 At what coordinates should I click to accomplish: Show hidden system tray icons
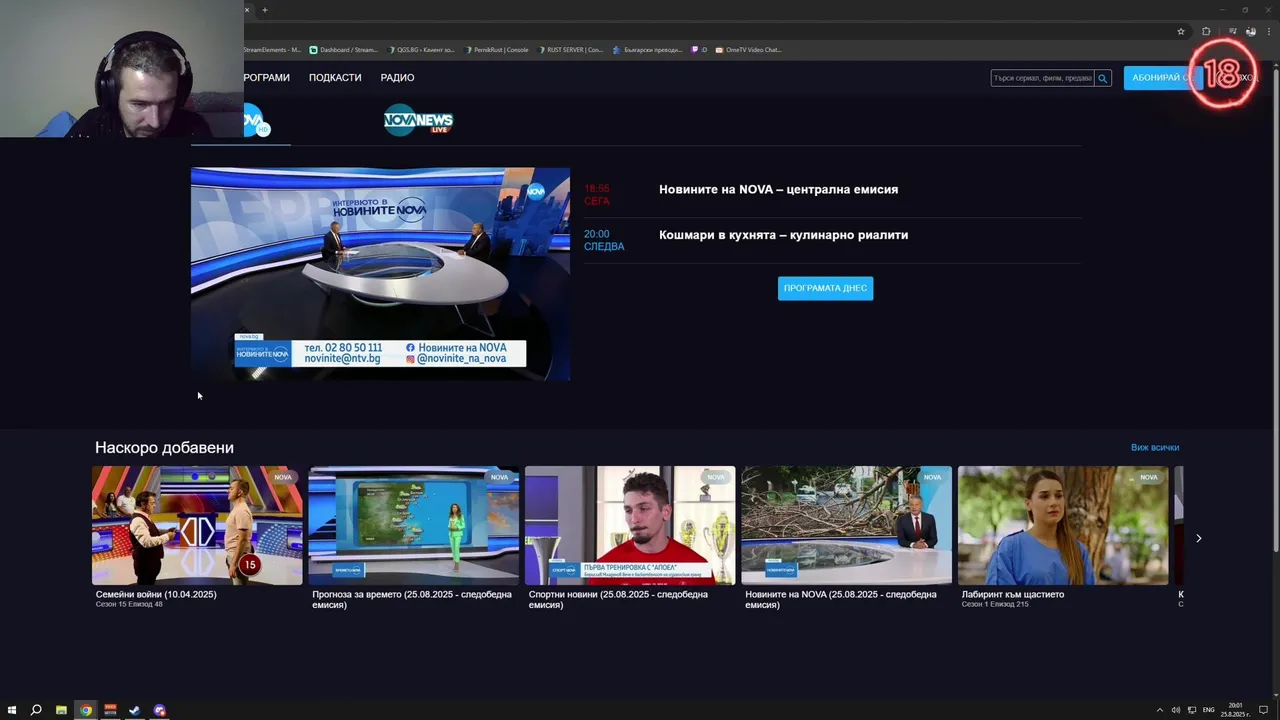tap(1160, 710)
